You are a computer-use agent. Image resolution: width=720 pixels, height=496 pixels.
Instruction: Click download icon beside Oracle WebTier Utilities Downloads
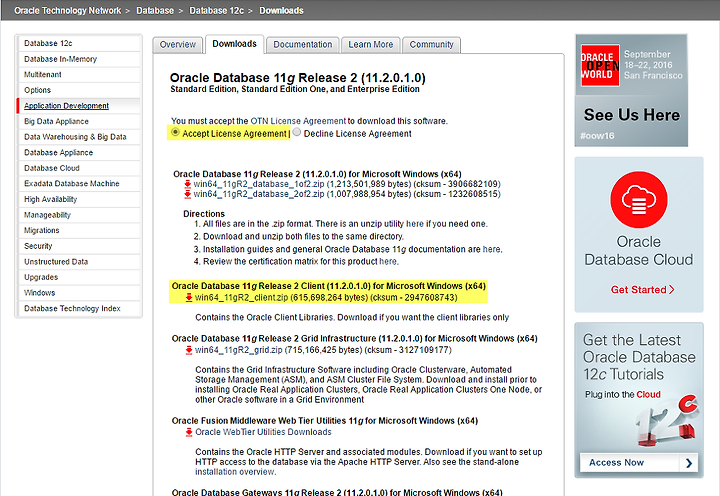[189, 432]
